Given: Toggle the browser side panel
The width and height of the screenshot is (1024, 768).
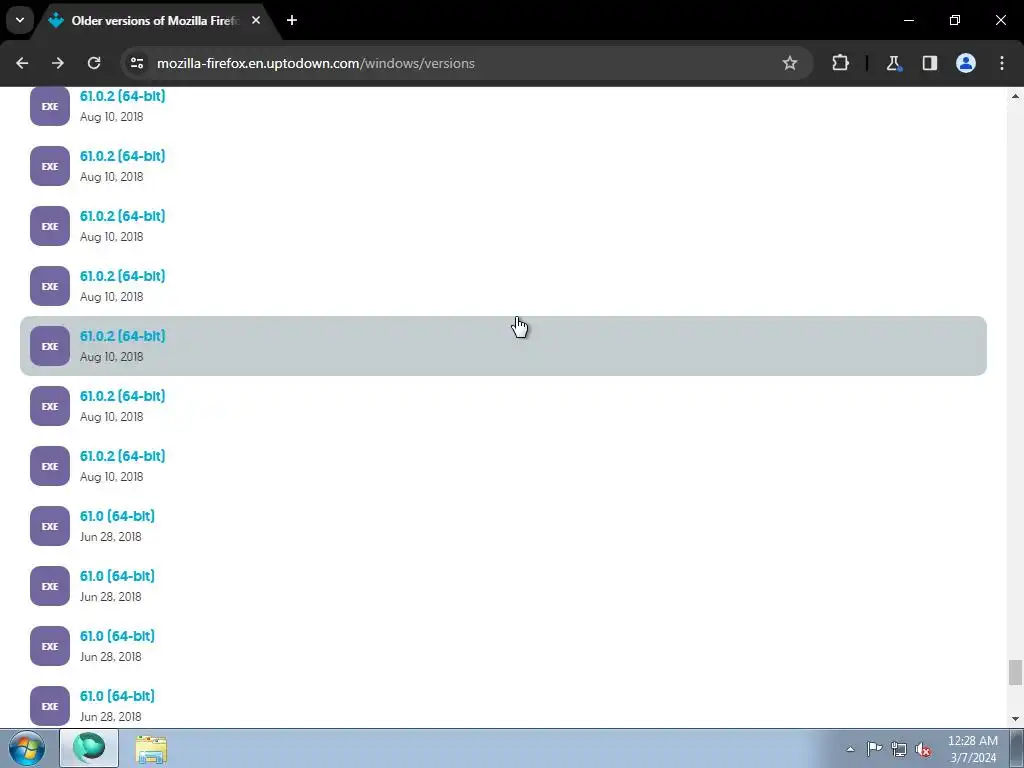Looking at the screenshot, I should pyautogui.click(x=930, y=63).
